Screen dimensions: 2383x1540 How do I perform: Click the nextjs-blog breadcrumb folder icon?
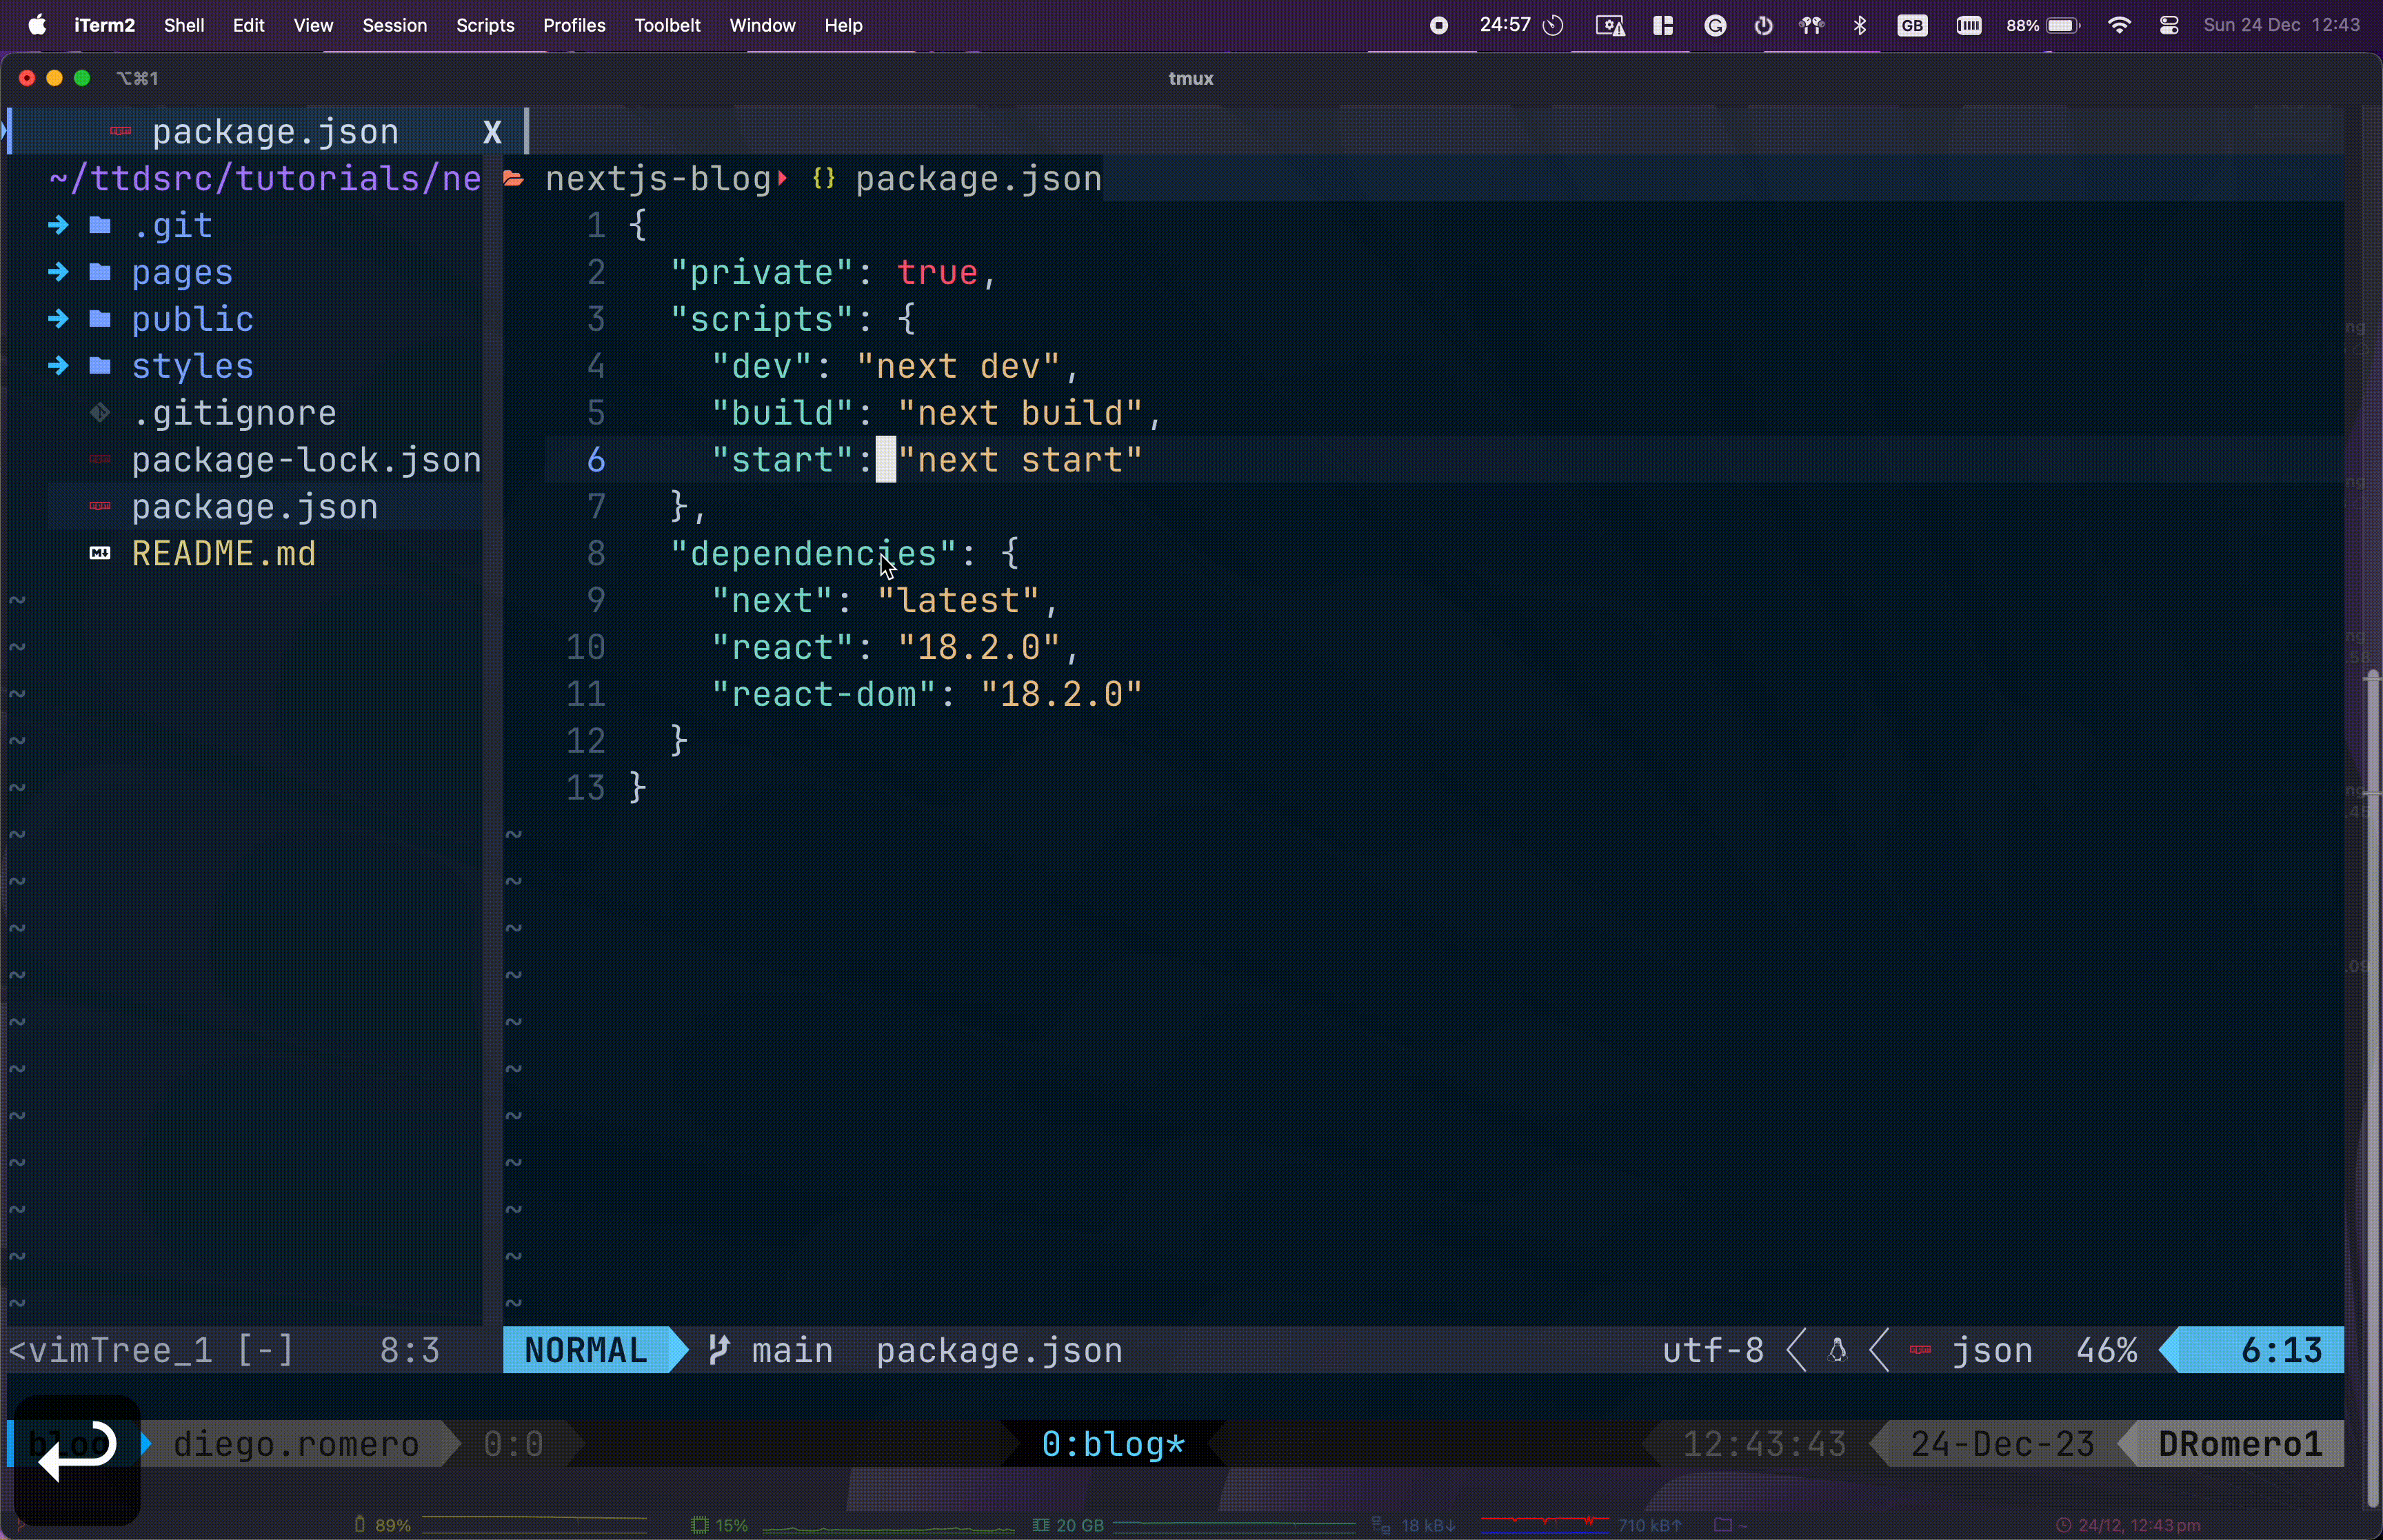pos(514,180)
